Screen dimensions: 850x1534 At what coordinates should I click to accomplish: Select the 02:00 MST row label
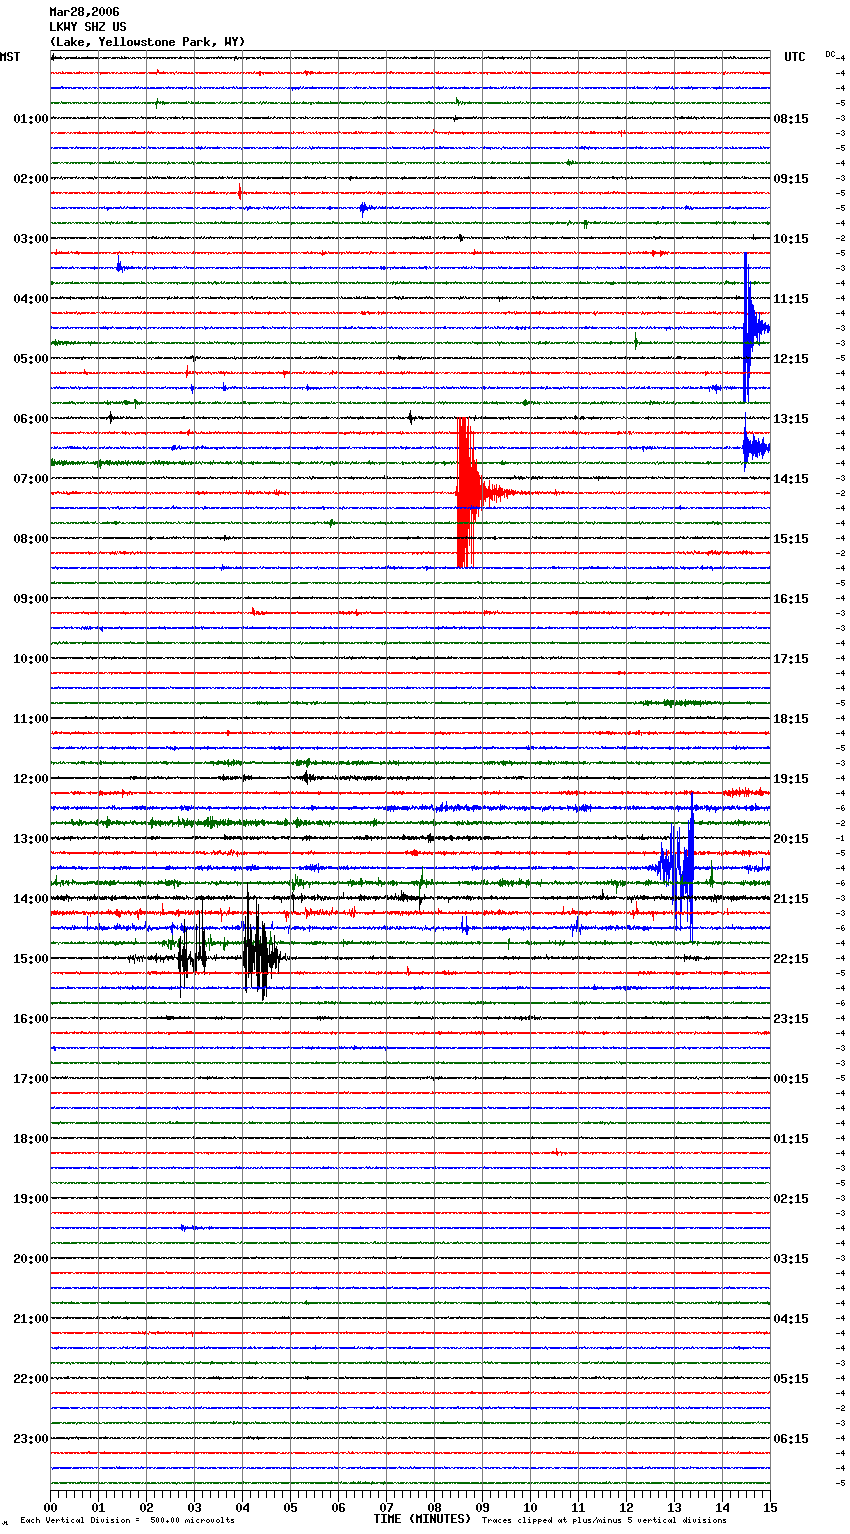coord(31,179)
